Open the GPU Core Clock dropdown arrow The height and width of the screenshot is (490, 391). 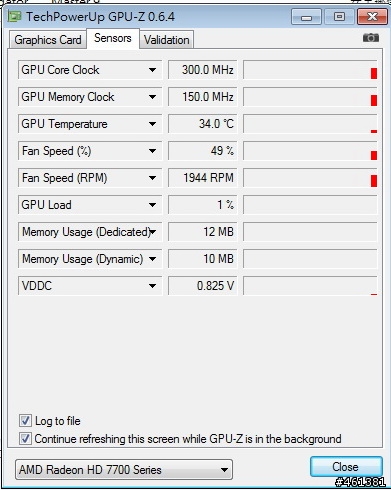click(x=152, y=70)
